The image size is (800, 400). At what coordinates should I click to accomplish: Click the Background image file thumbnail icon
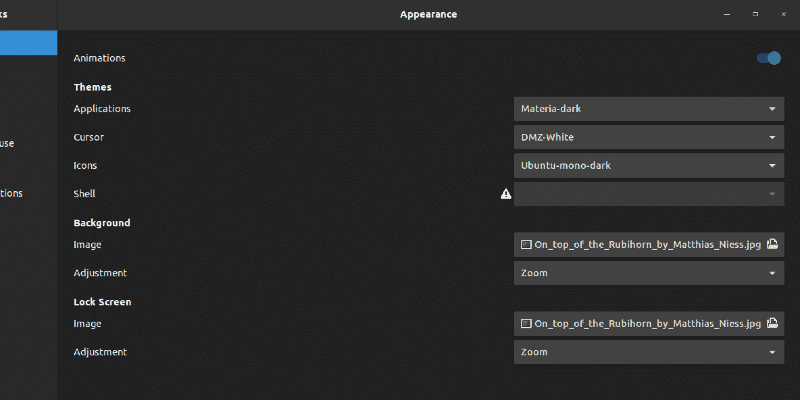[526, 244]
